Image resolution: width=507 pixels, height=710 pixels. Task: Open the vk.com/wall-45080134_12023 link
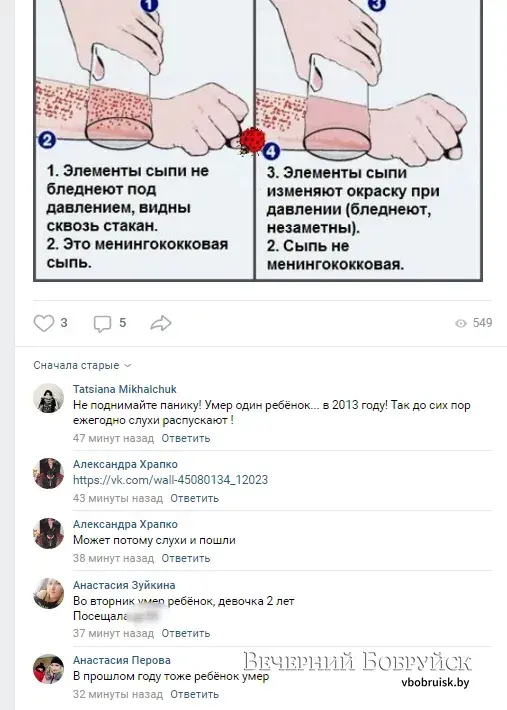(x=170, y=480)
